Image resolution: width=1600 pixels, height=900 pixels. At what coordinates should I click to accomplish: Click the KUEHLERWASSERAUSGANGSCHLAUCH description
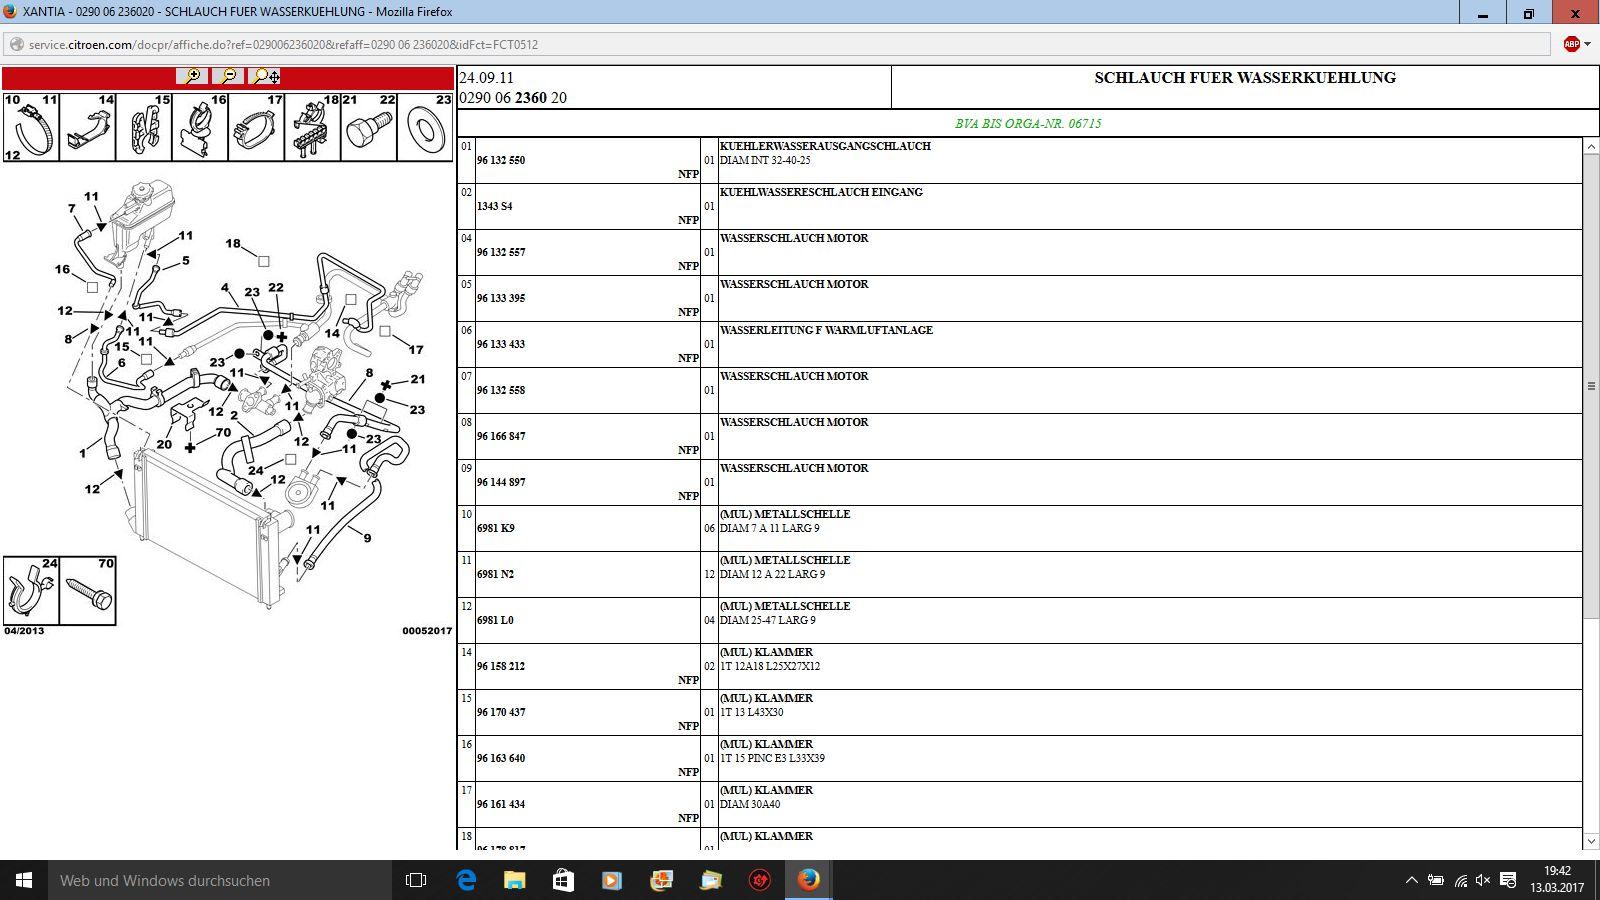pos(825,146)
